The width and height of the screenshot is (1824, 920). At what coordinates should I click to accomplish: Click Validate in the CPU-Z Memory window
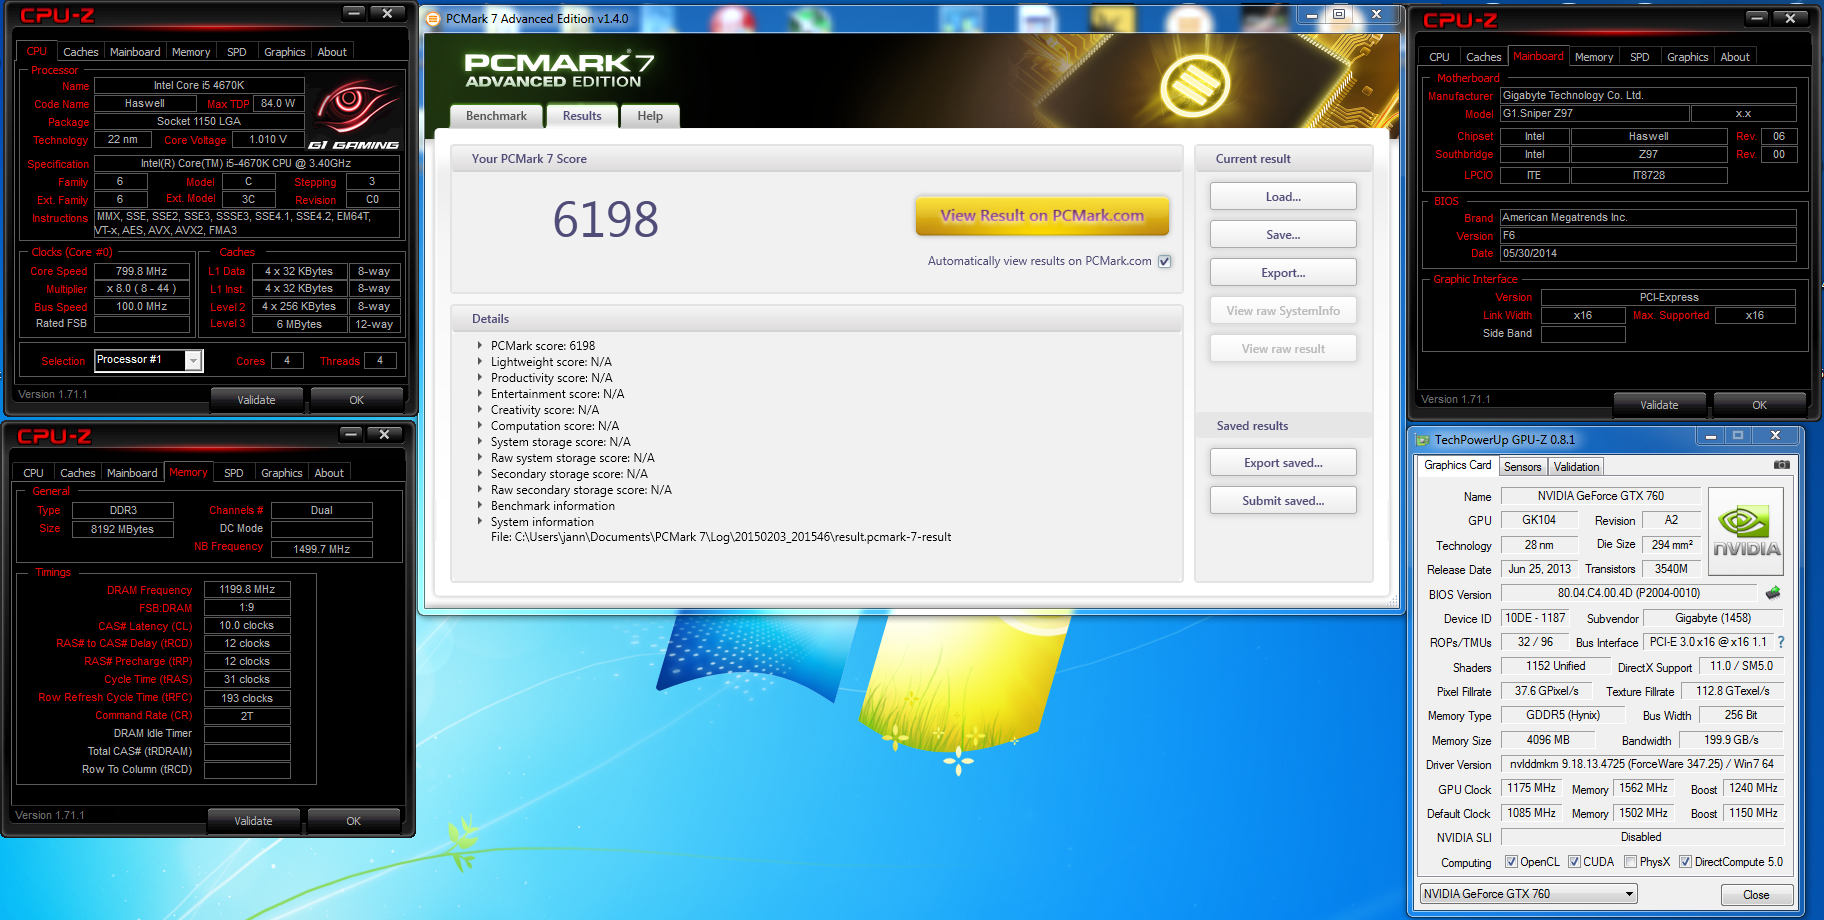tap(253, 821)
